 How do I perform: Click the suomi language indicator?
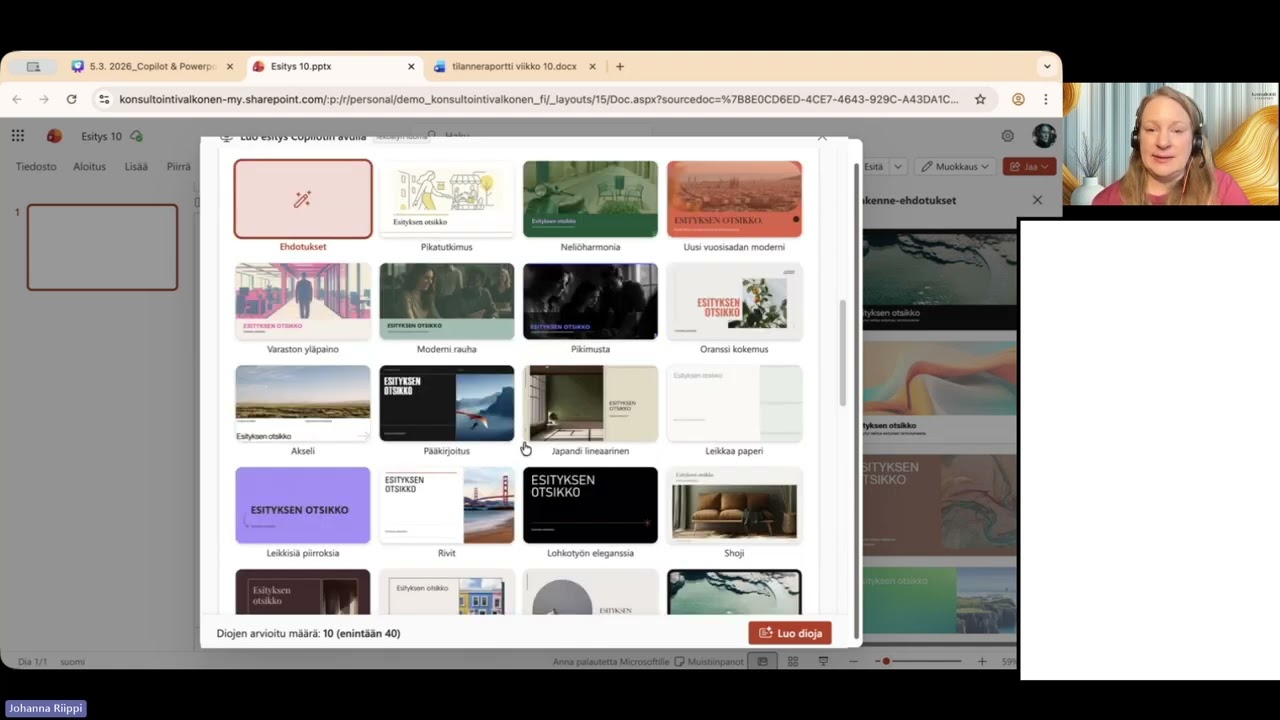click(x=72, y=662)
